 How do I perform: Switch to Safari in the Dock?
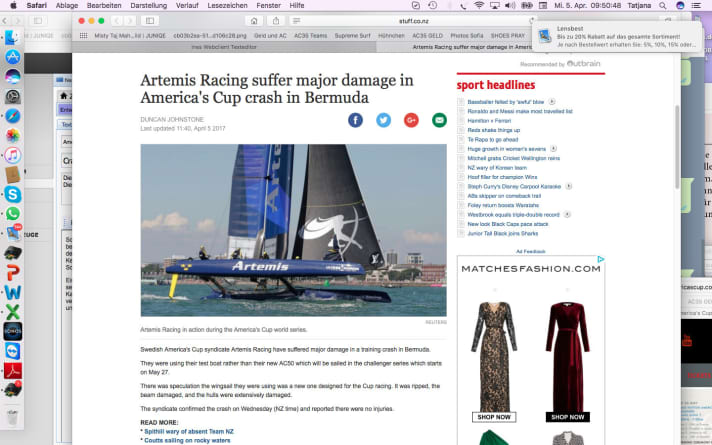pyautogui.click(x=13, y=116)
